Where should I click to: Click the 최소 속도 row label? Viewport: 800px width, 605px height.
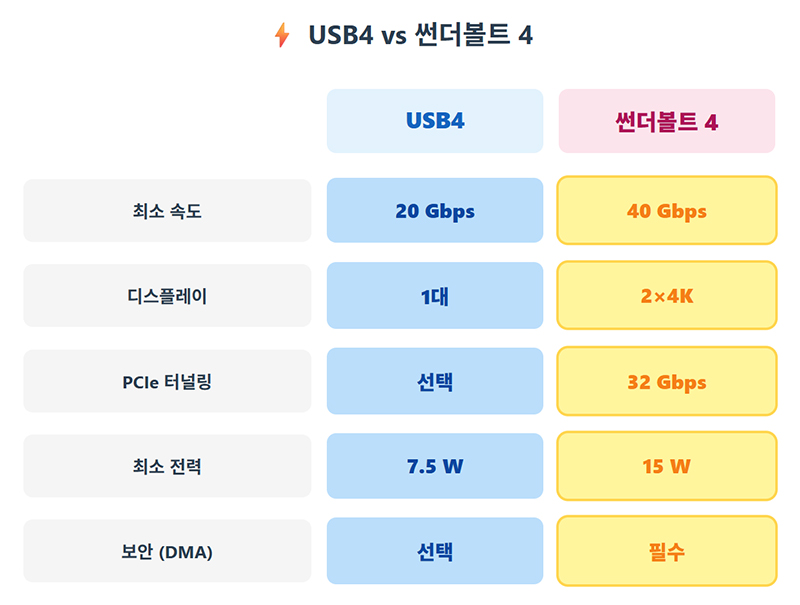coord(167,211)
